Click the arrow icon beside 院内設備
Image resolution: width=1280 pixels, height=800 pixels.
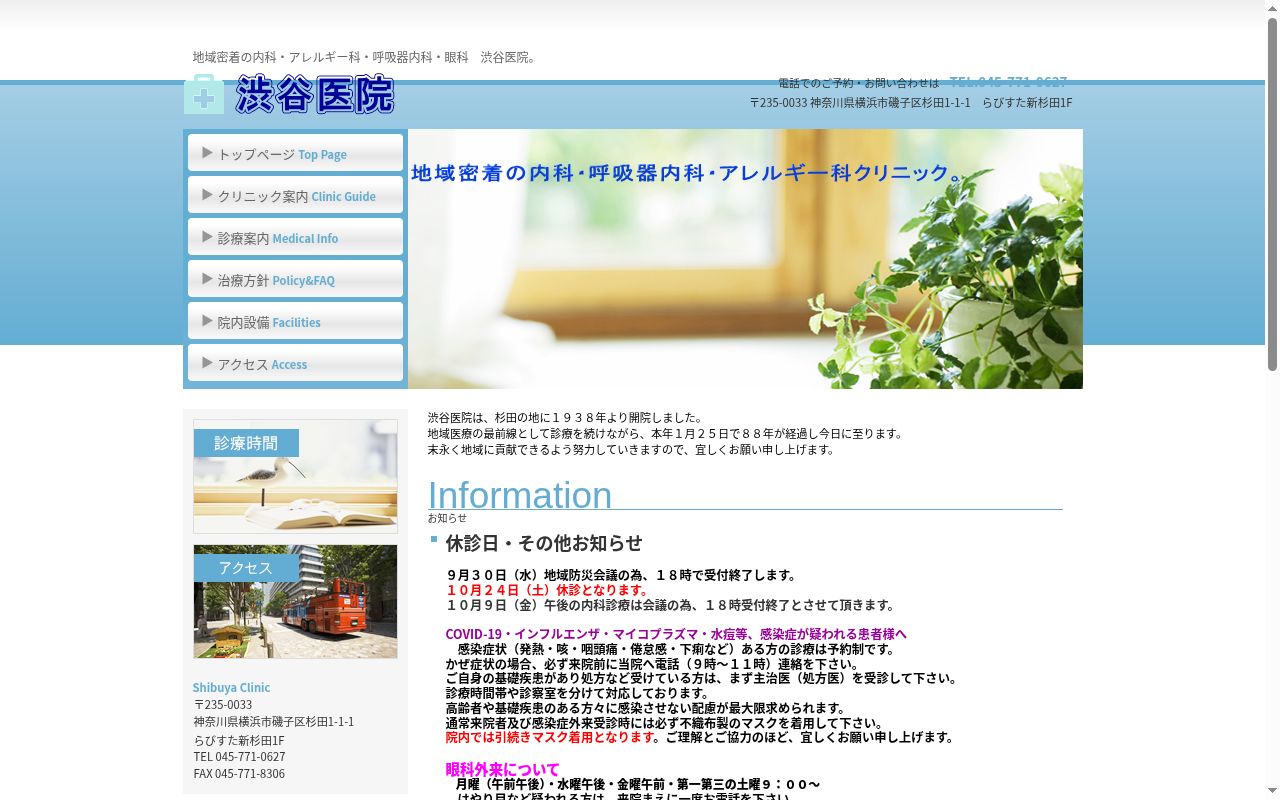pos(207,321)
